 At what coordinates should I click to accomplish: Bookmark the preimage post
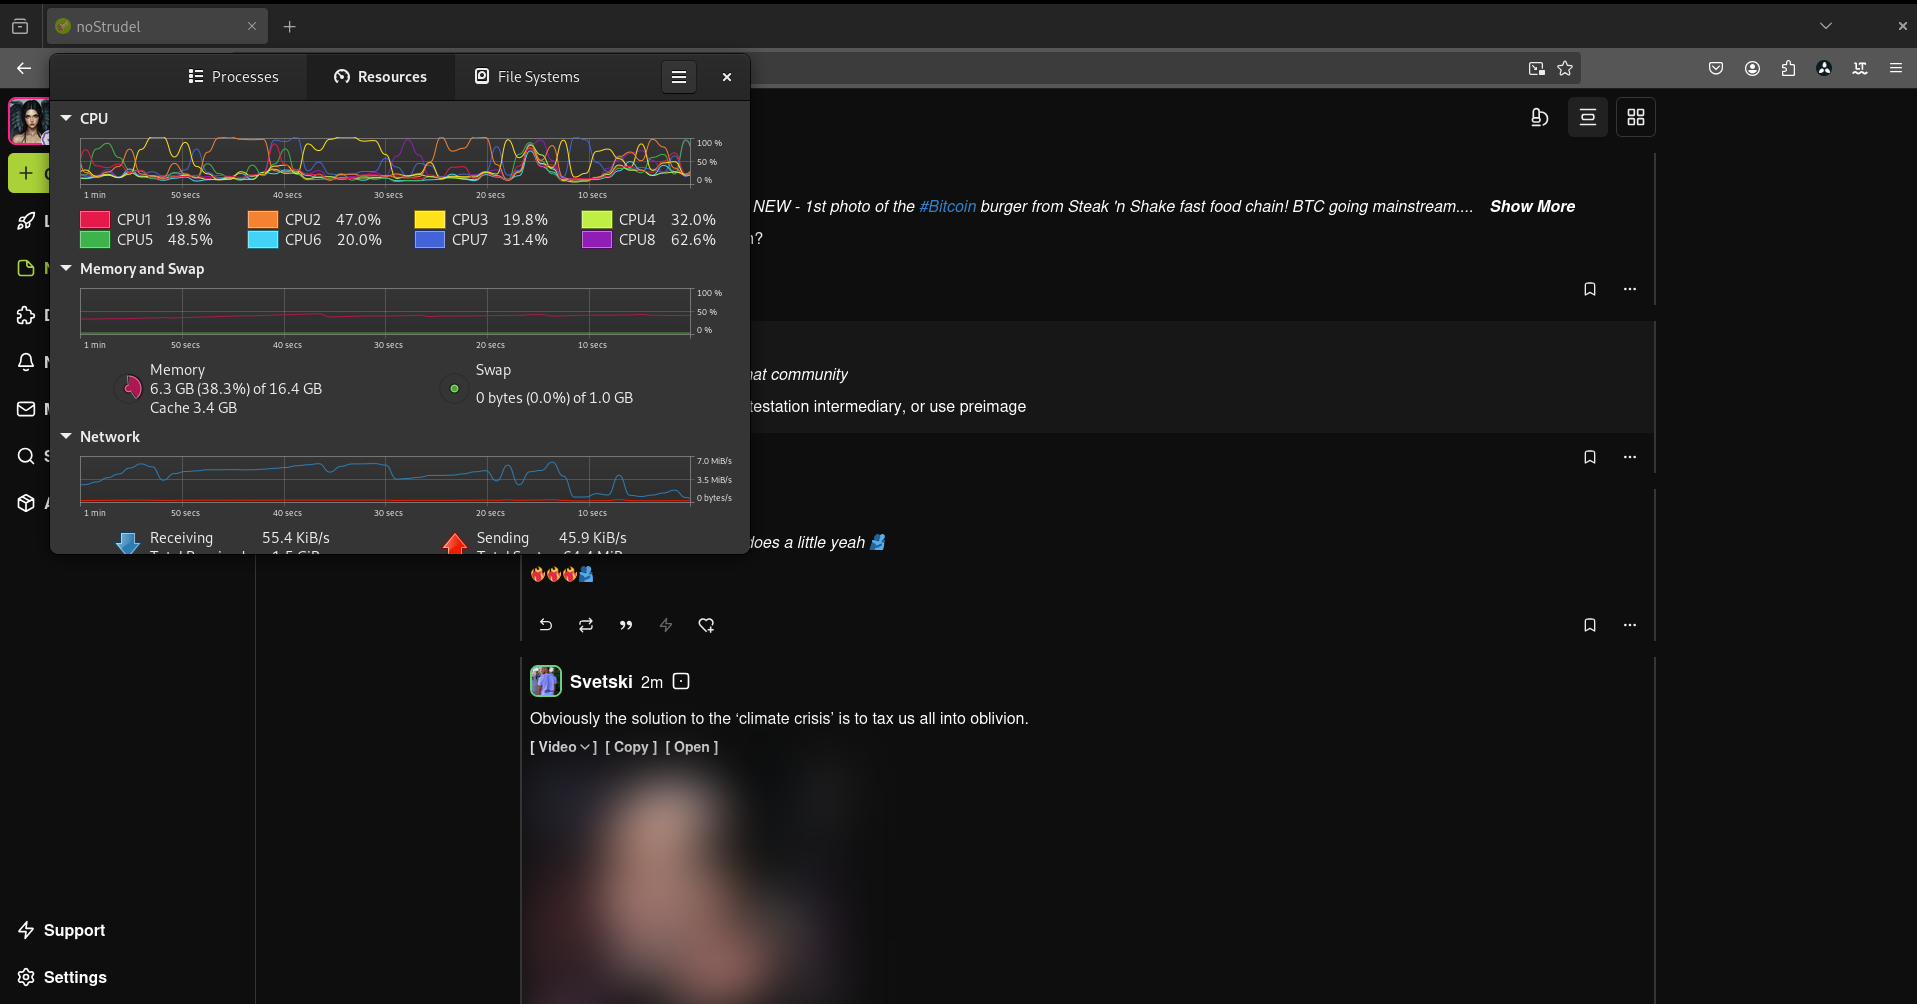point(1590,457)
